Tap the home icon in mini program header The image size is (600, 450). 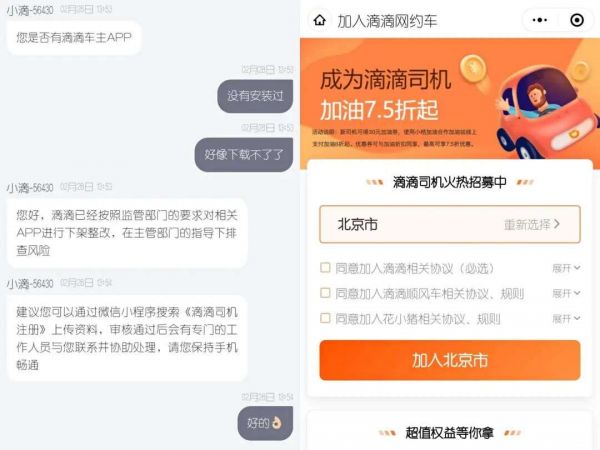pos(320,20)
